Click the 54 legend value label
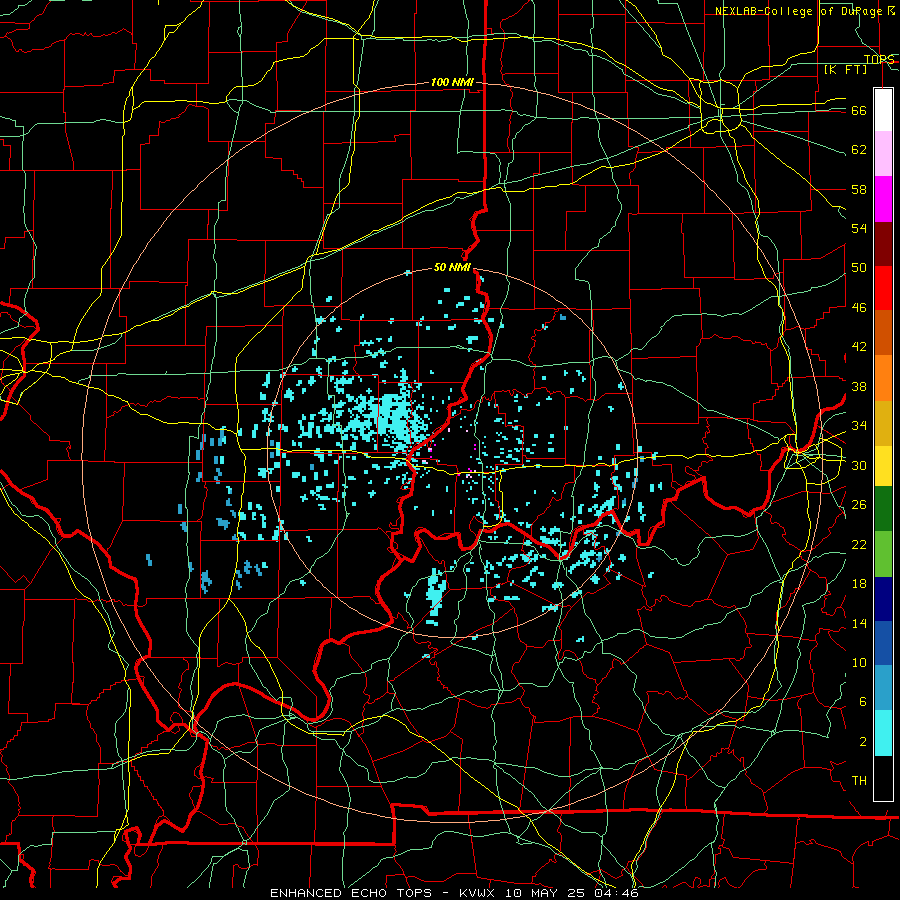Viewport: 900px width, 900px height. click(x=859, y=228)
